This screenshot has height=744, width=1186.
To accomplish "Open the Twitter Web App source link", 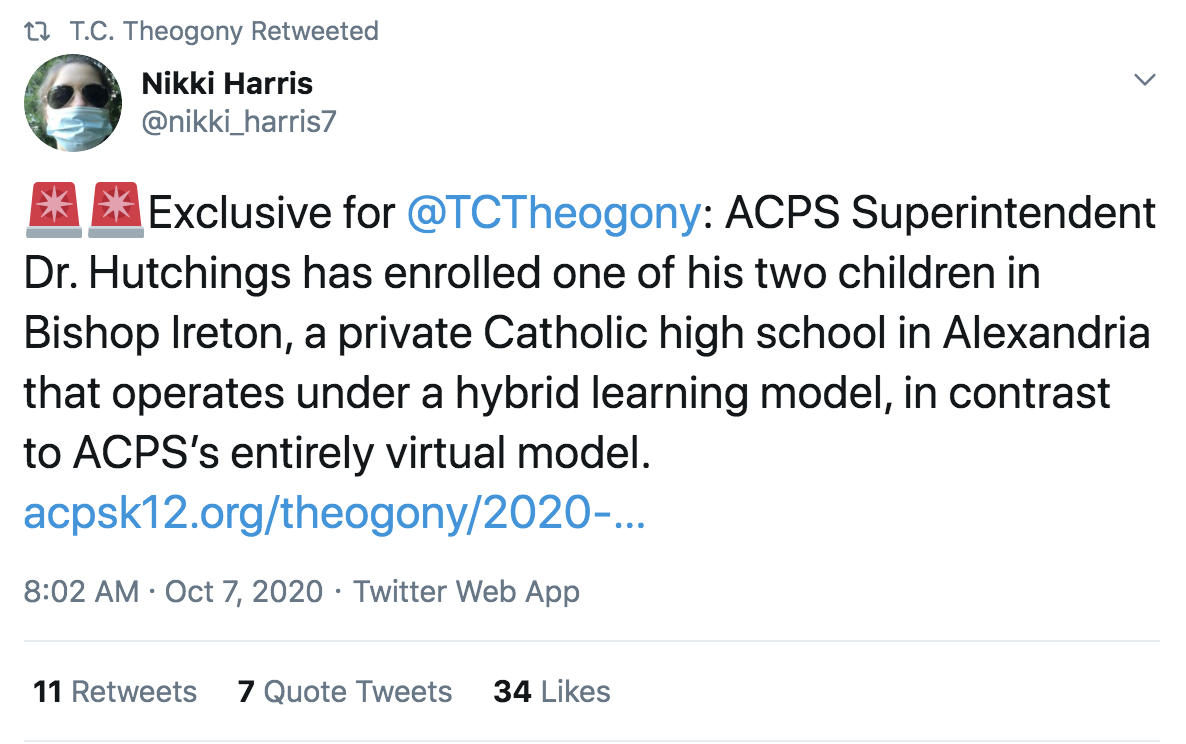I will tap(466, 591).
